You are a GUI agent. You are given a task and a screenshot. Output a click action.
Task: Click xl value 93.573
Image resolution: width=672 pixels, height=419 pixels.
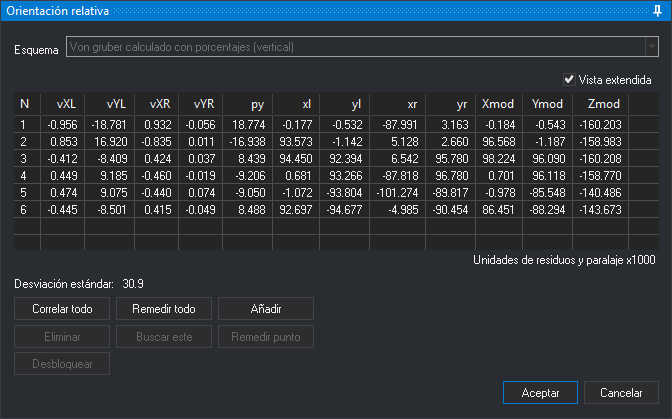pyautogui.click(x=296, y=142)
